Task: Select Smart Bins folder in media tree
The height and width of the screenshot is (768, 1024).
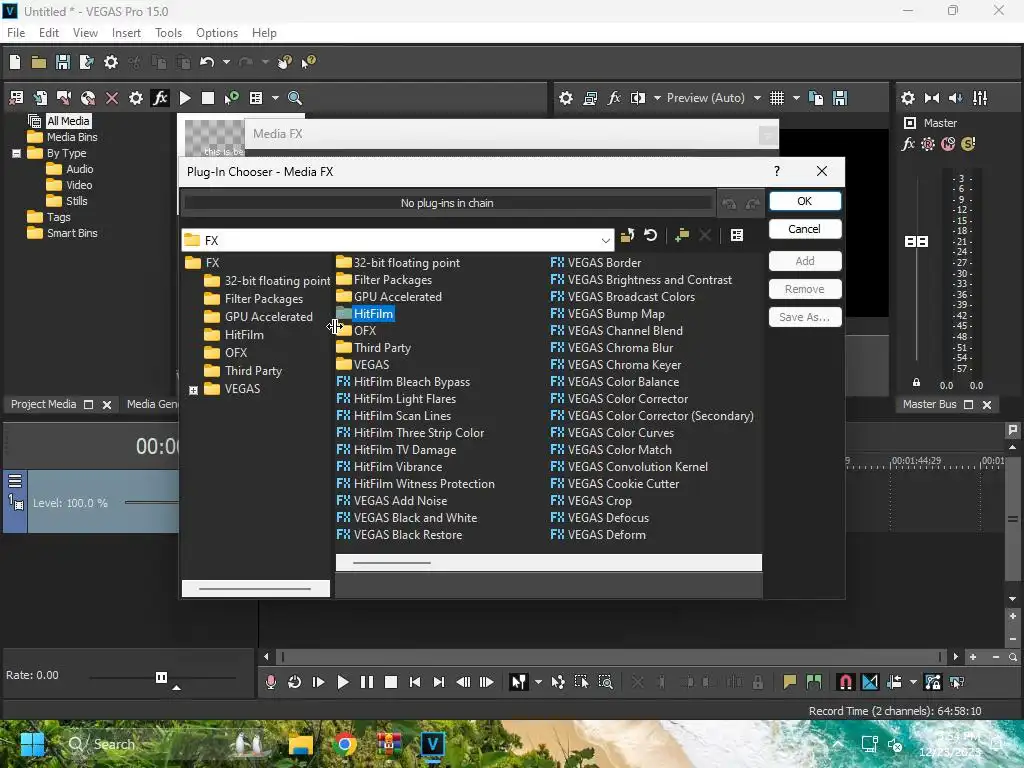Action: [x=72, y=233]
